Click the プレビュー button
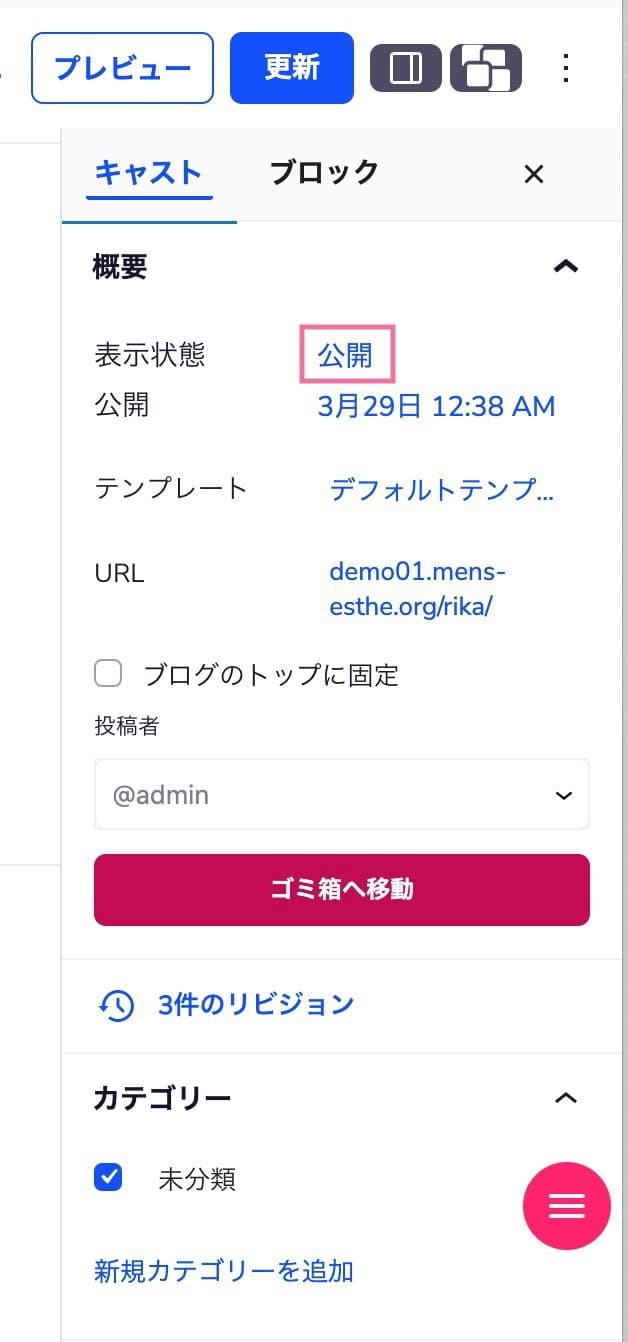Image resolution: width=628 pixels, height=1342 pixels. pyautogui.click(x=122, y=68)
